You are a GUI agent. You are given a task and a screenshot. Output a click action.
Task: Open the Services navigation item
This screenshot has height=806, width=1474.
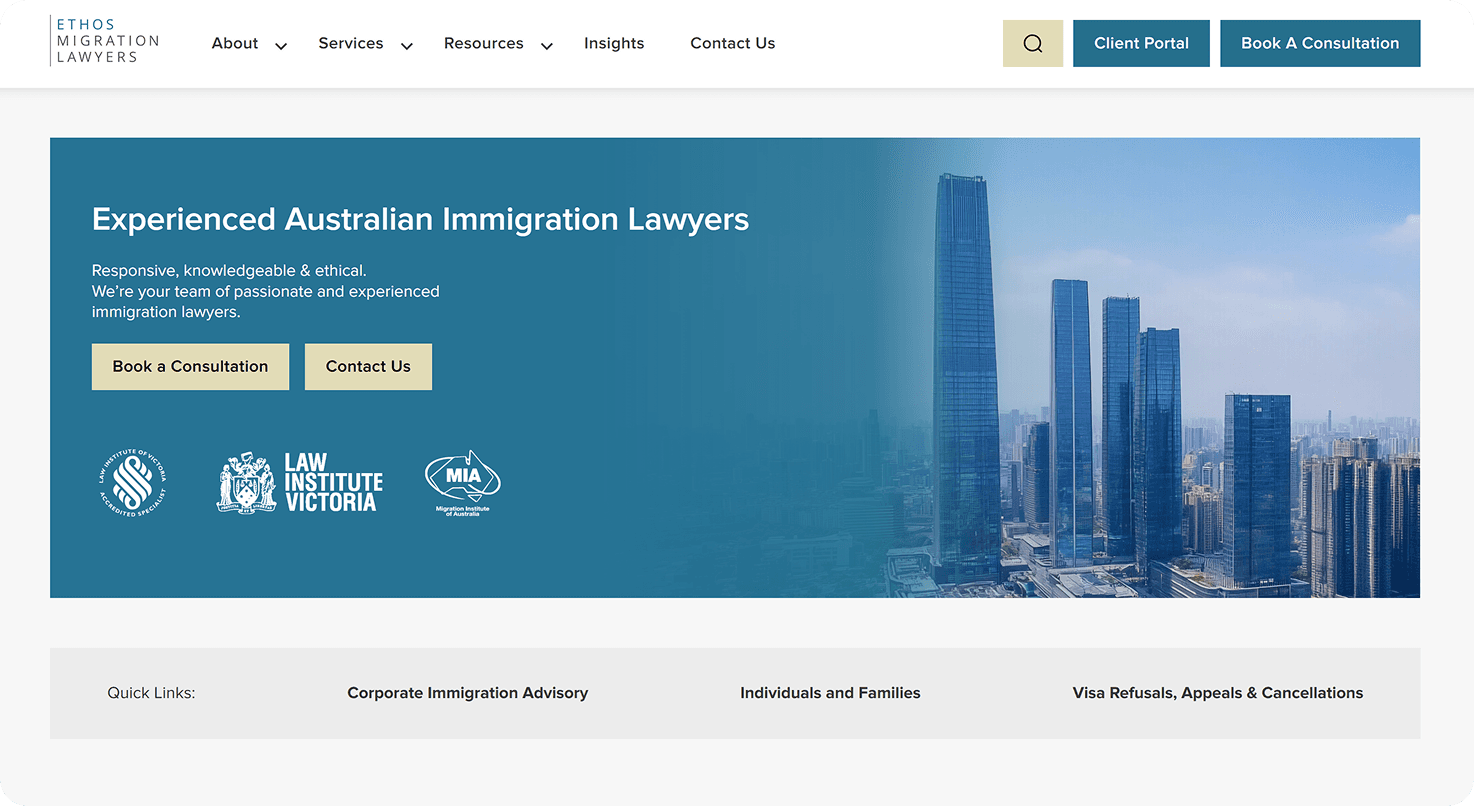(351, 43)
